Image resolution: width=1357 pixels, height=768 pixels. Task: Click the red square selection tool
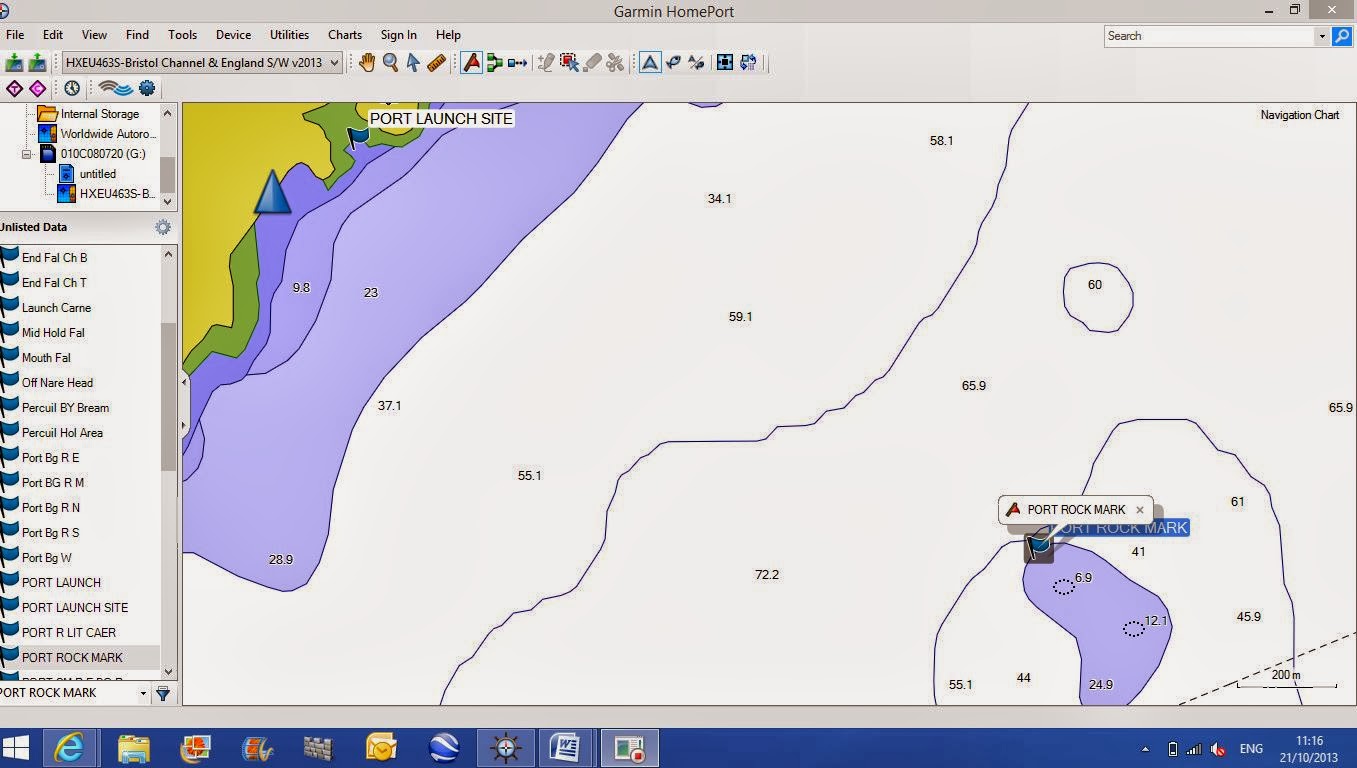569,63
